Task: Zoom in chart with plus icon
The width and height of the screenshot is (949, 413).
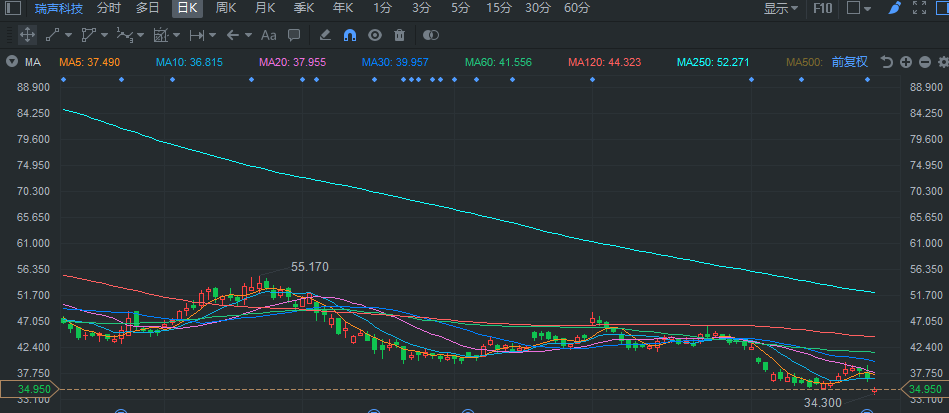Action: coord(906,62)
